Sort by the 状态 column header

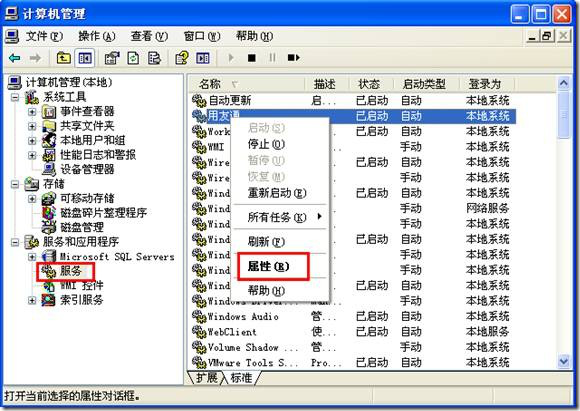(x=371, y=84)
